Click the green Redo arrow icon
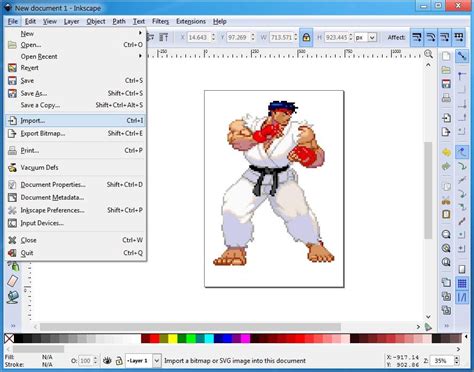 pos(446,166)
